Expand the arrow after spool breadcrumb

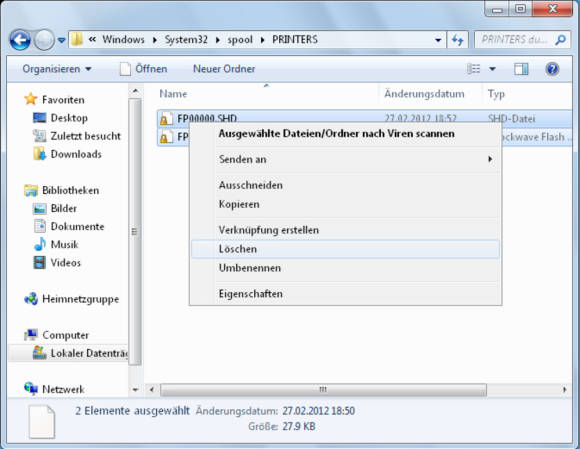[263, 40]
